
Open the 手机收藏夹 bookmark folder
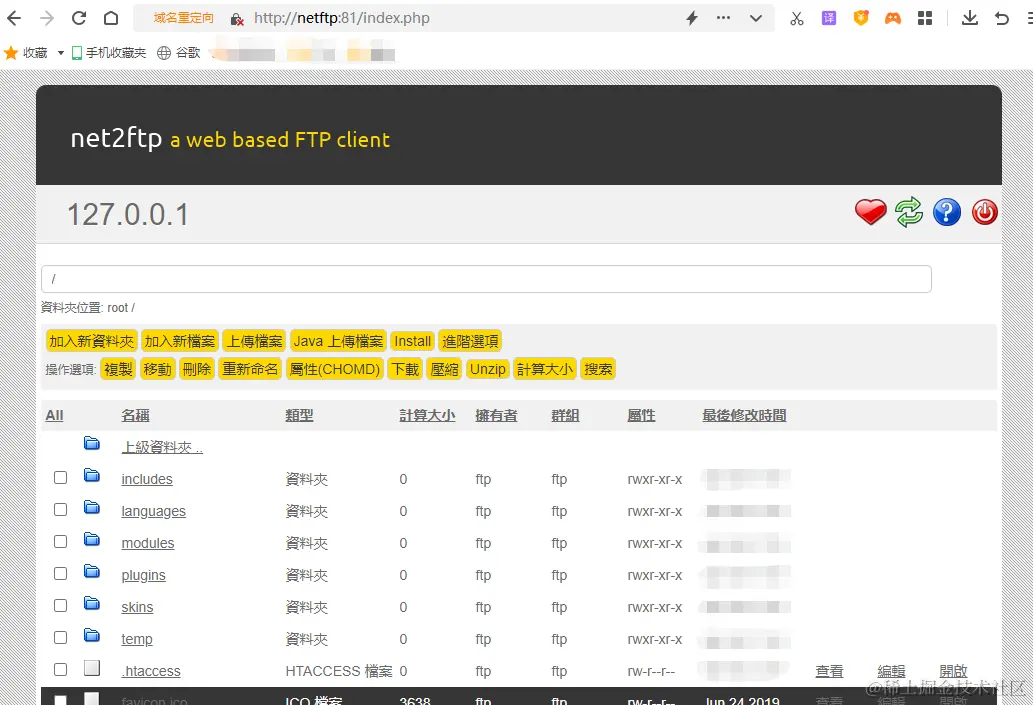point(109,53)
